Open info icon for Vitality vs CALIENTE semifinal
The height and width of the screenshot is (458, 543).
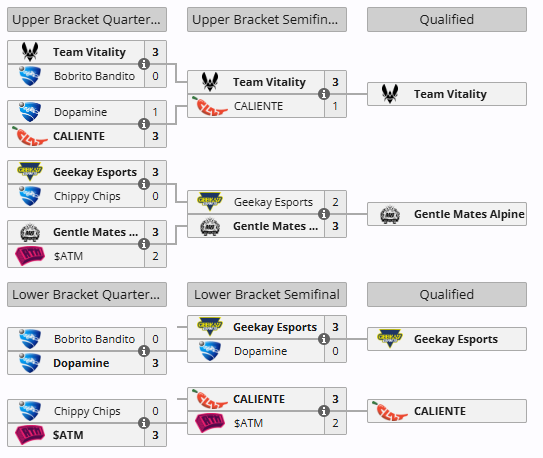pos(324,94)
